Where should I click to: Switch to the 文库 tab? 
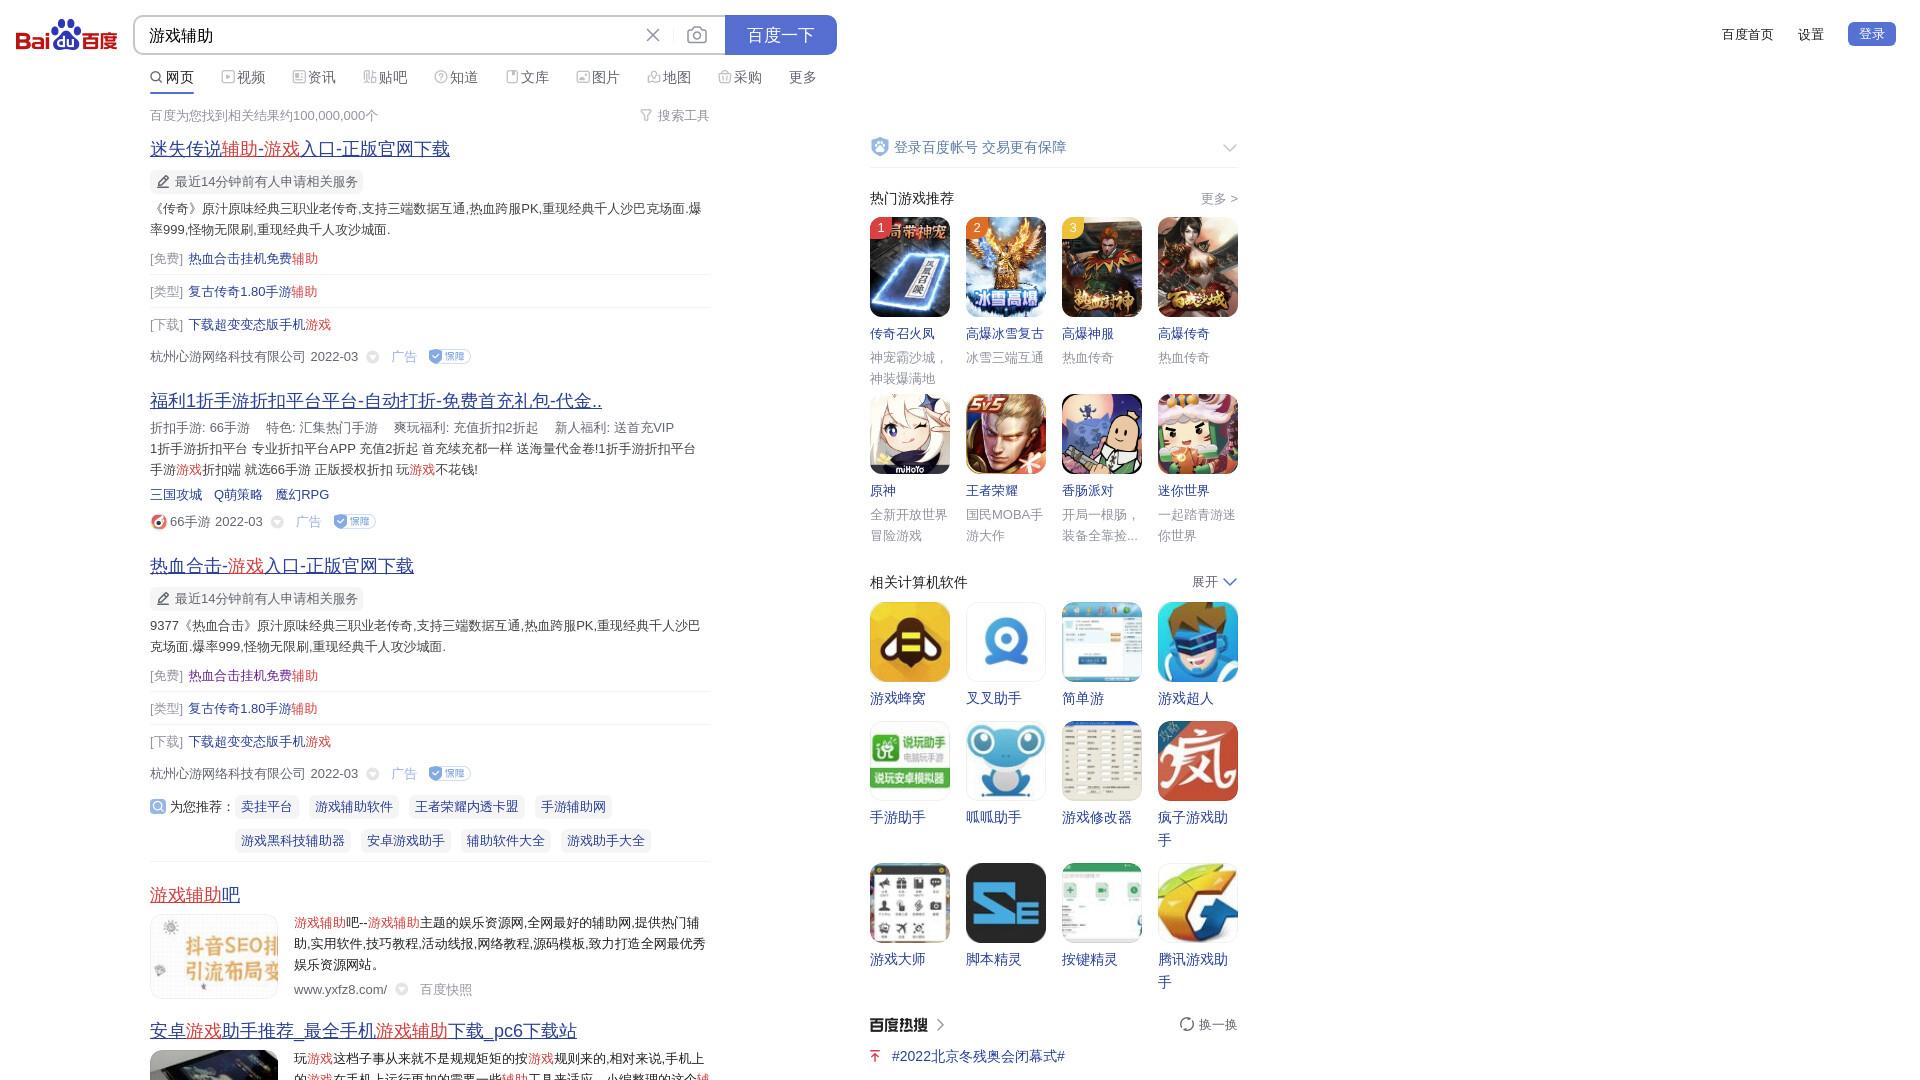point(527,77)
